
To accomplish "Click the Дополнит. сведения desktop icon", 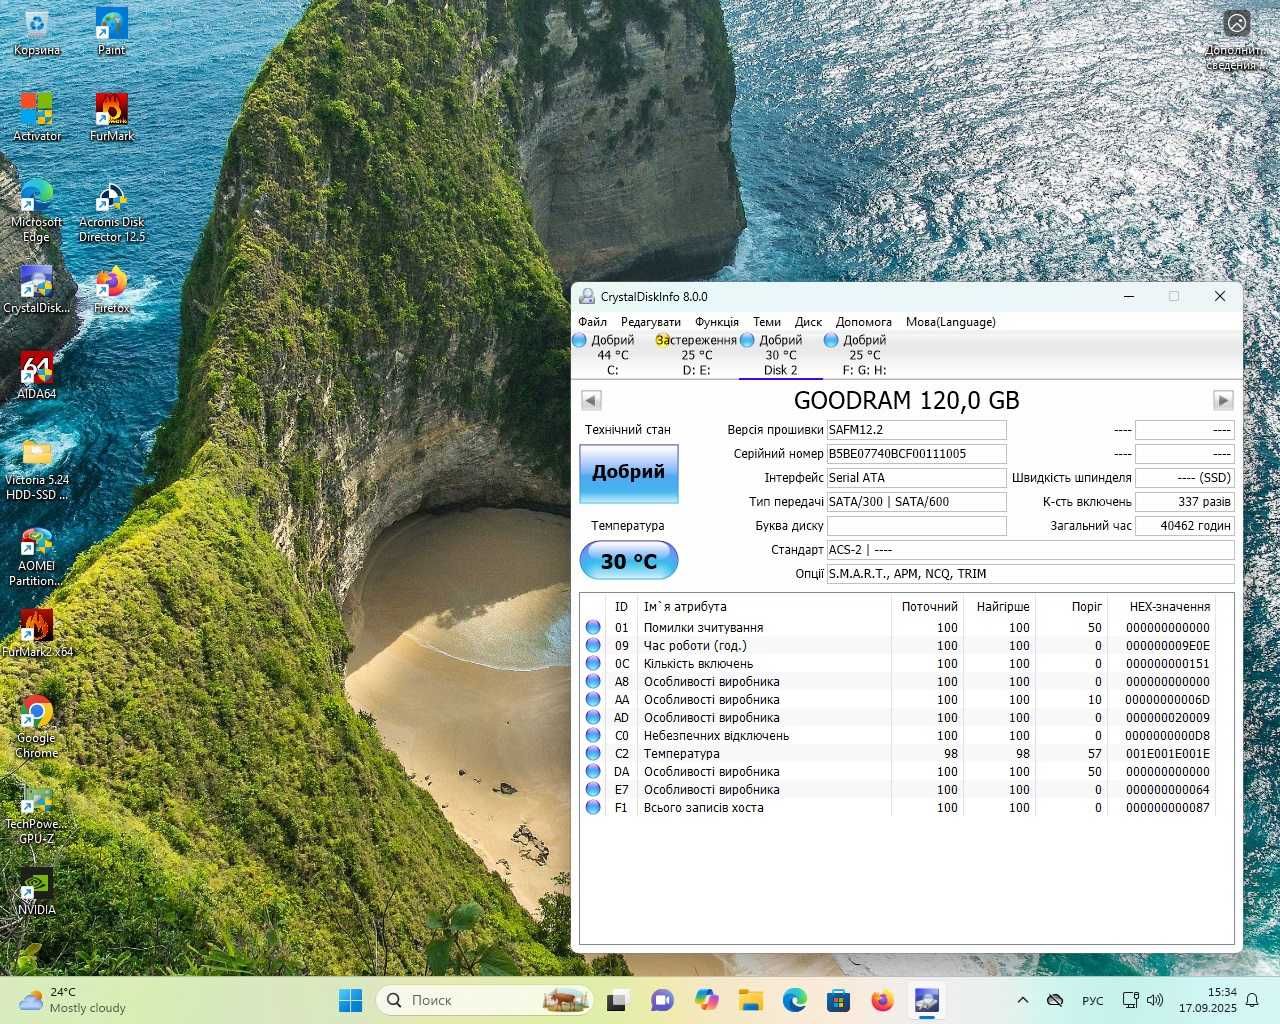I will pyautogui.click(x=1237, y=40).
